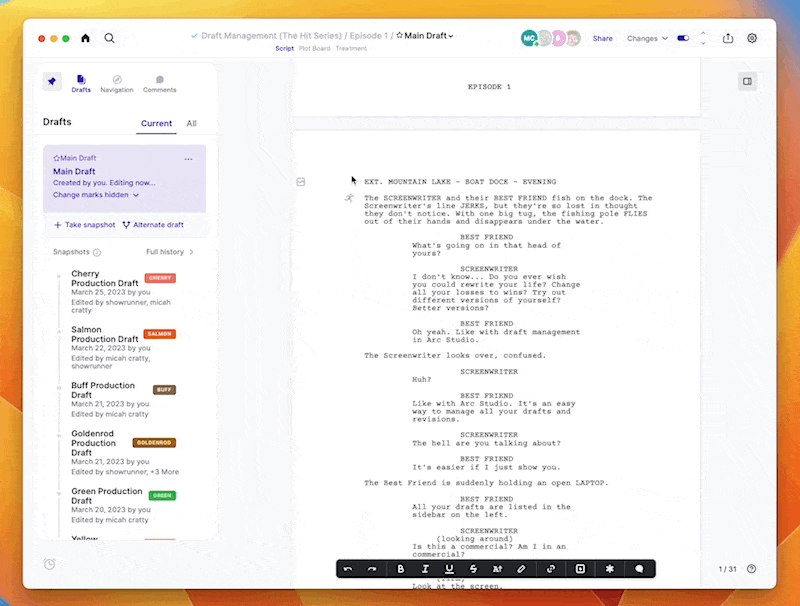This screenshot has width=800, height=606.
Task: Change text case with the Aa icon
Action: (x=497, y=569)
